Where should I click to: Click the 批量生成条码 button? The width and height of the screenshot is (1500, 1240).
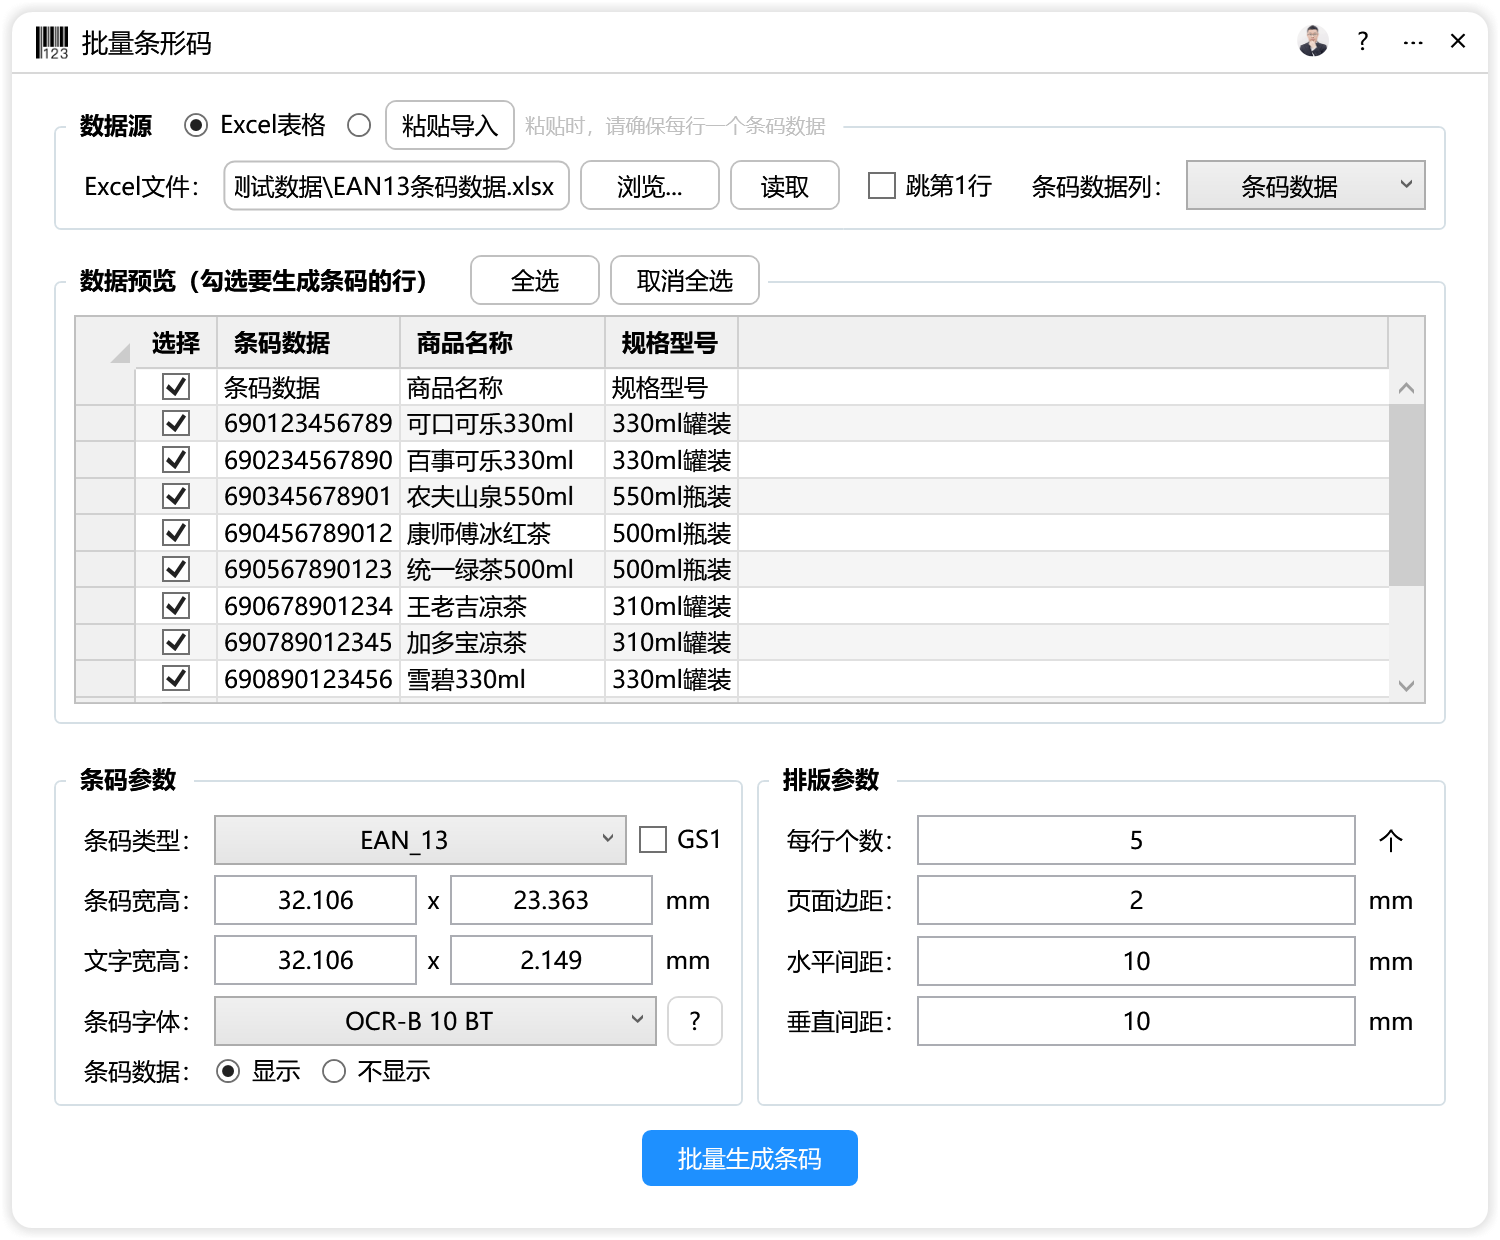pyautogui.click(x=749, y=1158)
